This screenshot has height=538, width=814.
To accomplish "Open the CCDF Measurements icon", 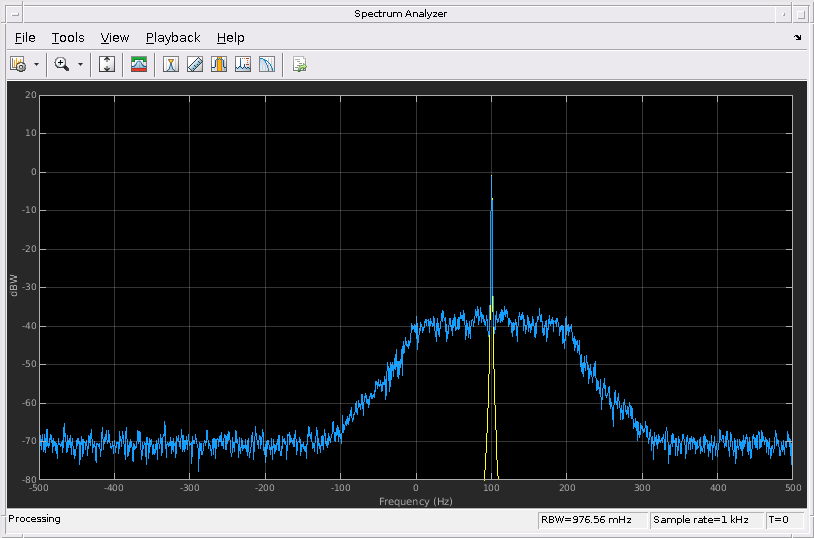I will point(267,65).
